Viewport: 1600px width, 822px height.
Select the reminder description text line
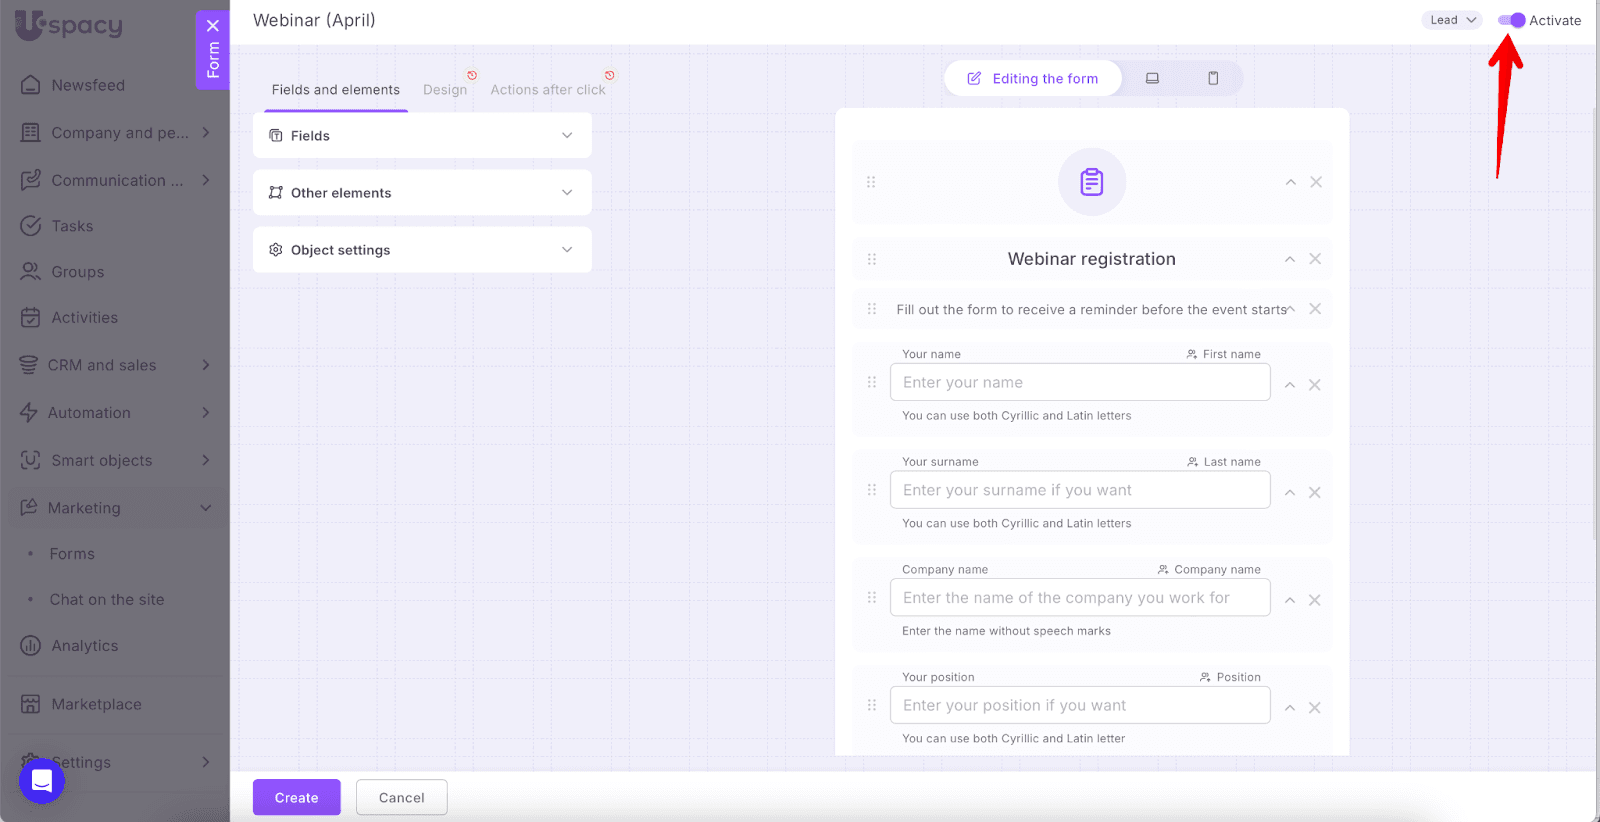(1092, 310)
